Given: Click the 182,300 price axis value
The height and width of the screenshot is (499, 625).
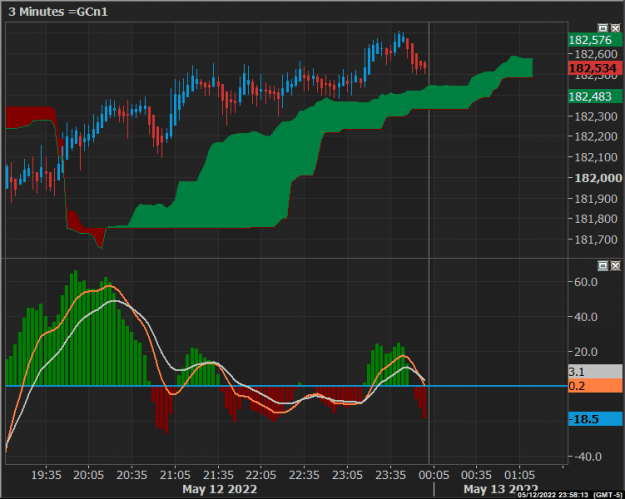Looking at the screenshot, I should (596, 117).
